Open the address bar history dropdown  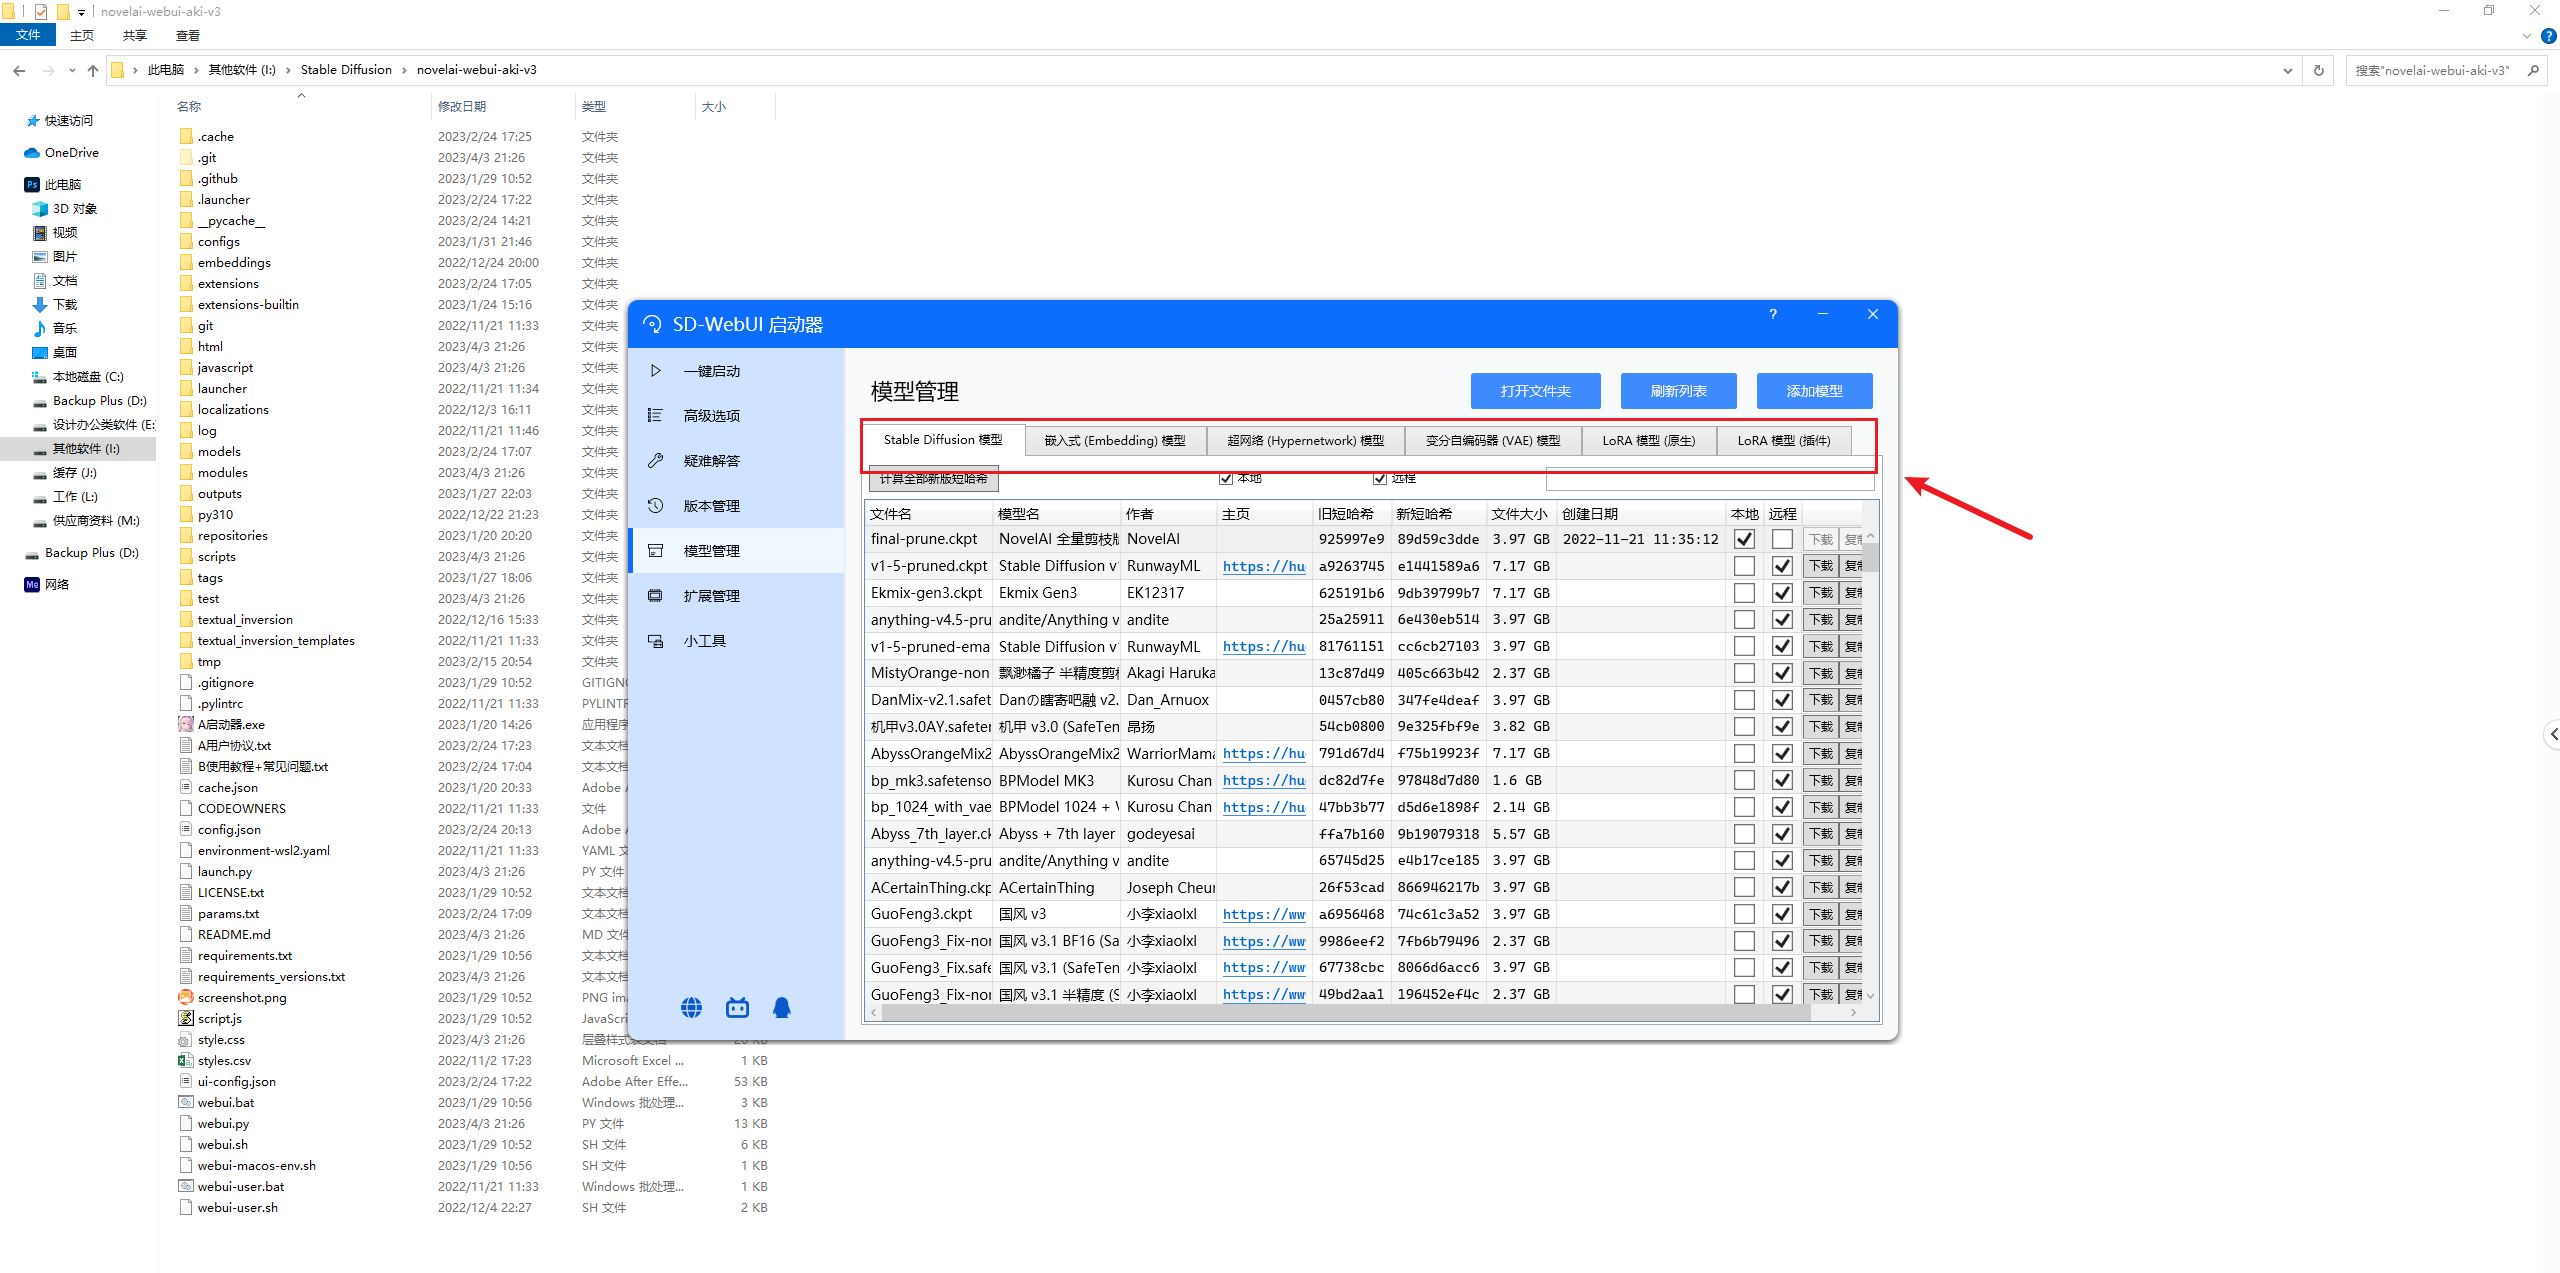click(2287, 70)
